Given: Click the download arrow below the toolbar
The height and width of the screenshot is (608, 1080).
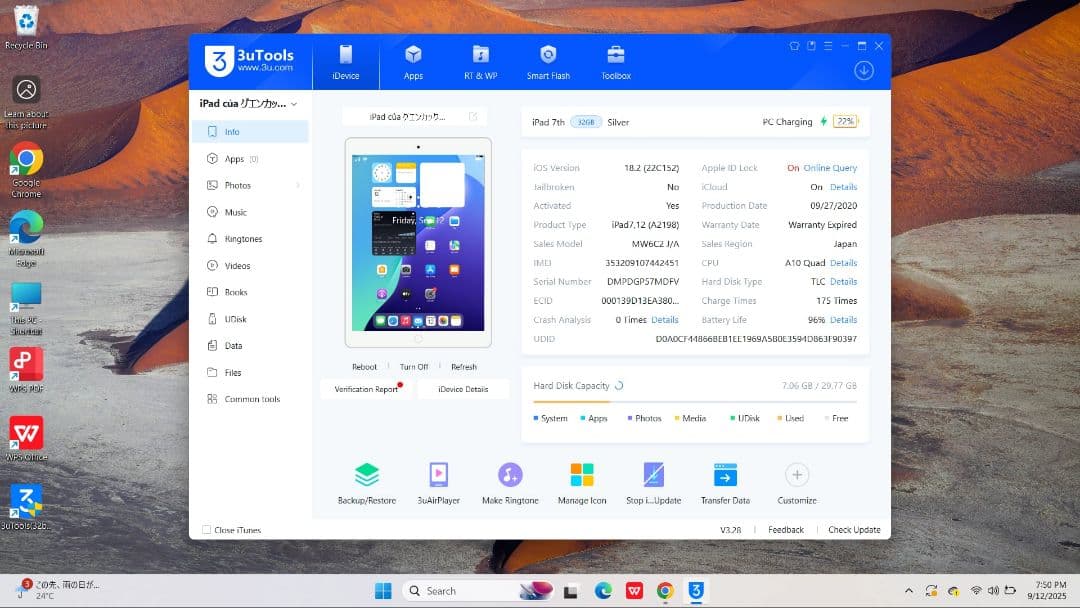Looking at the screenshot, I should (x=862, y=70).
